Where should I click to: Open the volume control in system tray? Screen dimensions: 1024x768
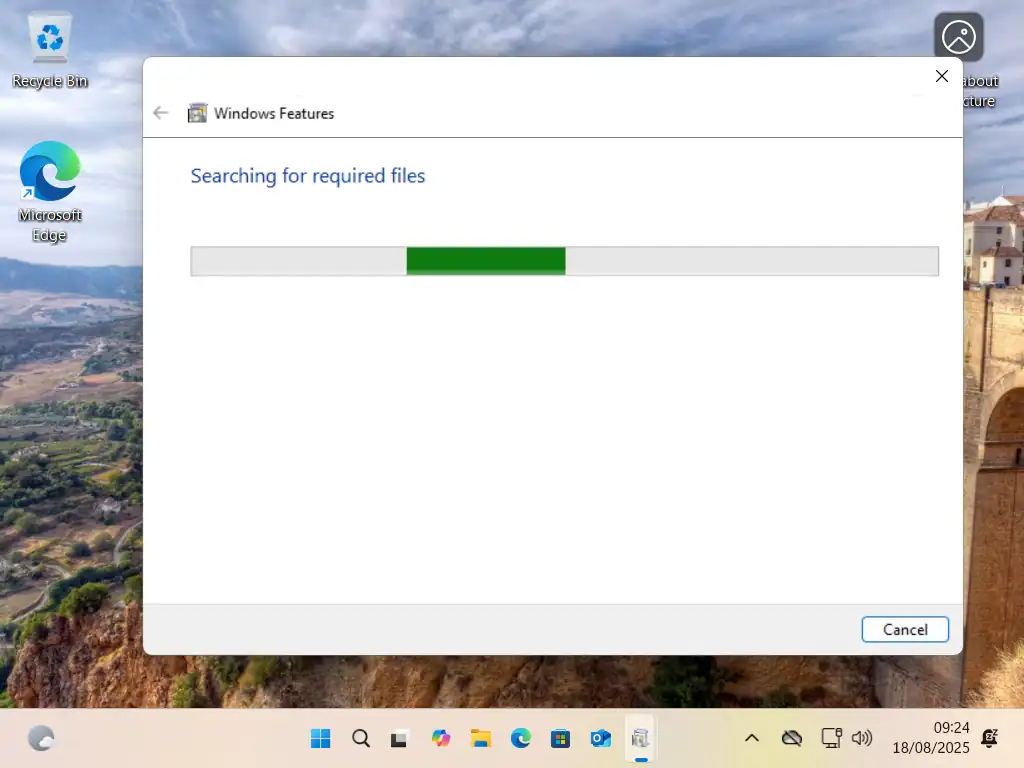pos(861,739)
